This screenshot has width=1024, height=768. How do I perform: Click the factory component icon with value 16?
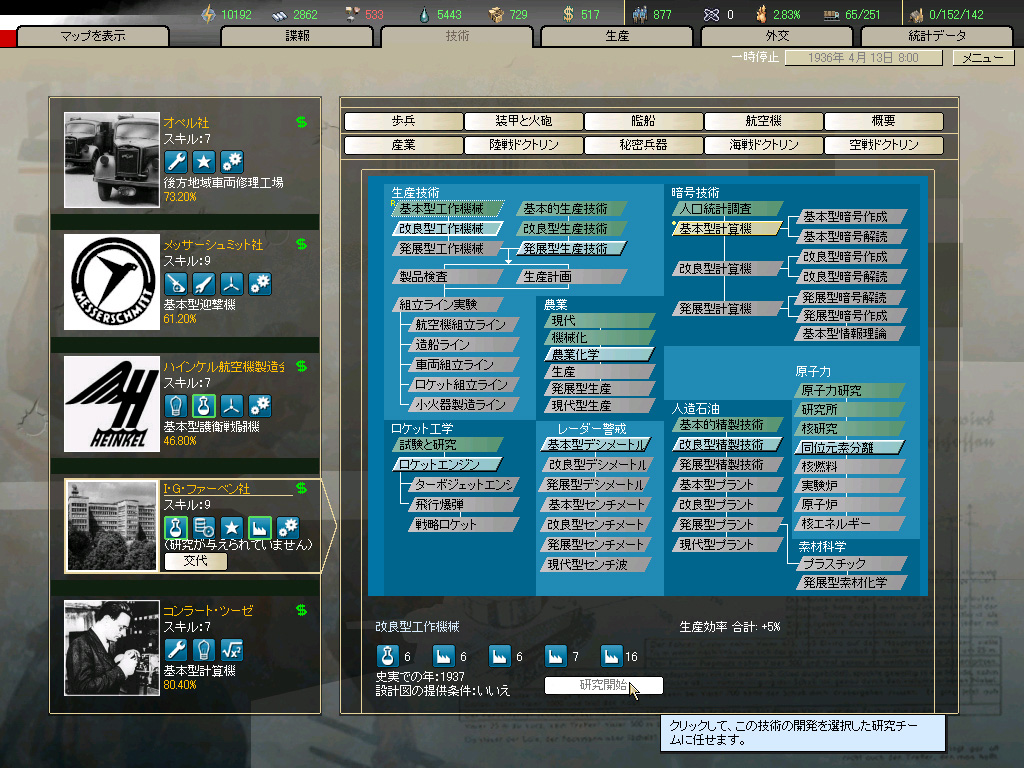coord(611,656)
